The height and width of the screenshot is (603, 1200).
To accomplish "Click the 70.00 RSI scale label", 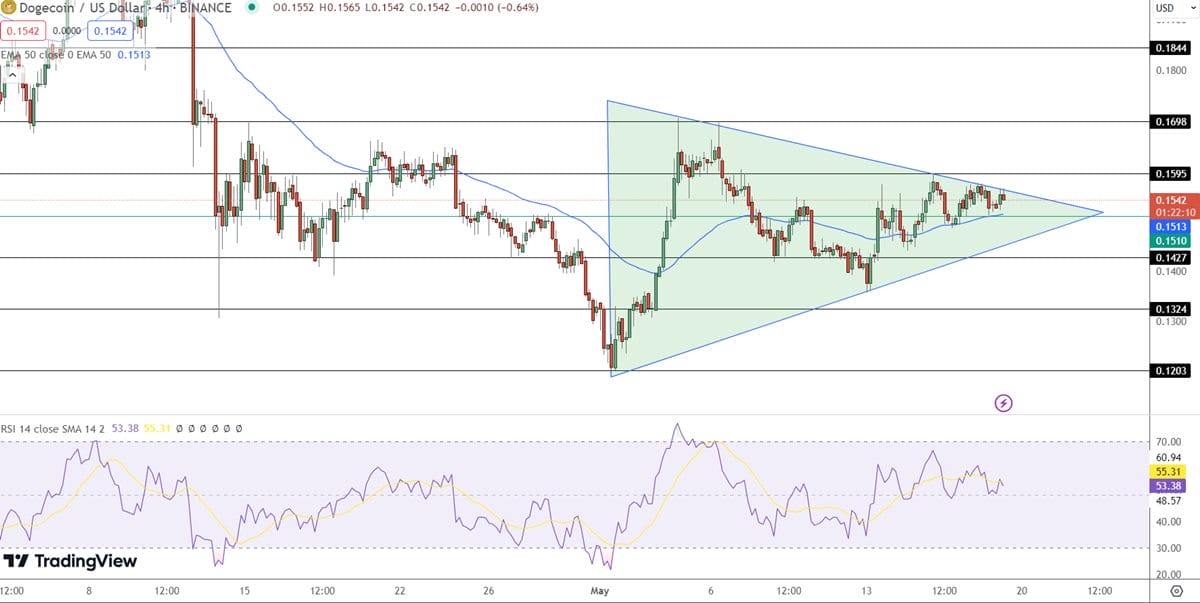I will tap(1168, 441).
